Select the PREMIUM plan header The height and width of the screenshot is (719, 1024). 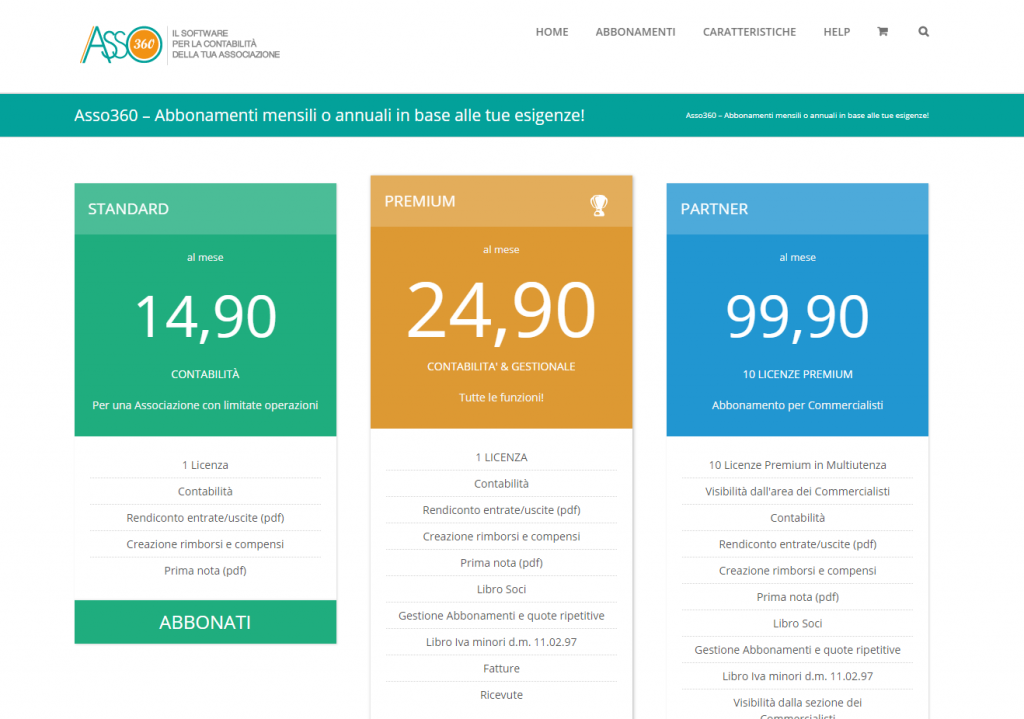(501, 201)
